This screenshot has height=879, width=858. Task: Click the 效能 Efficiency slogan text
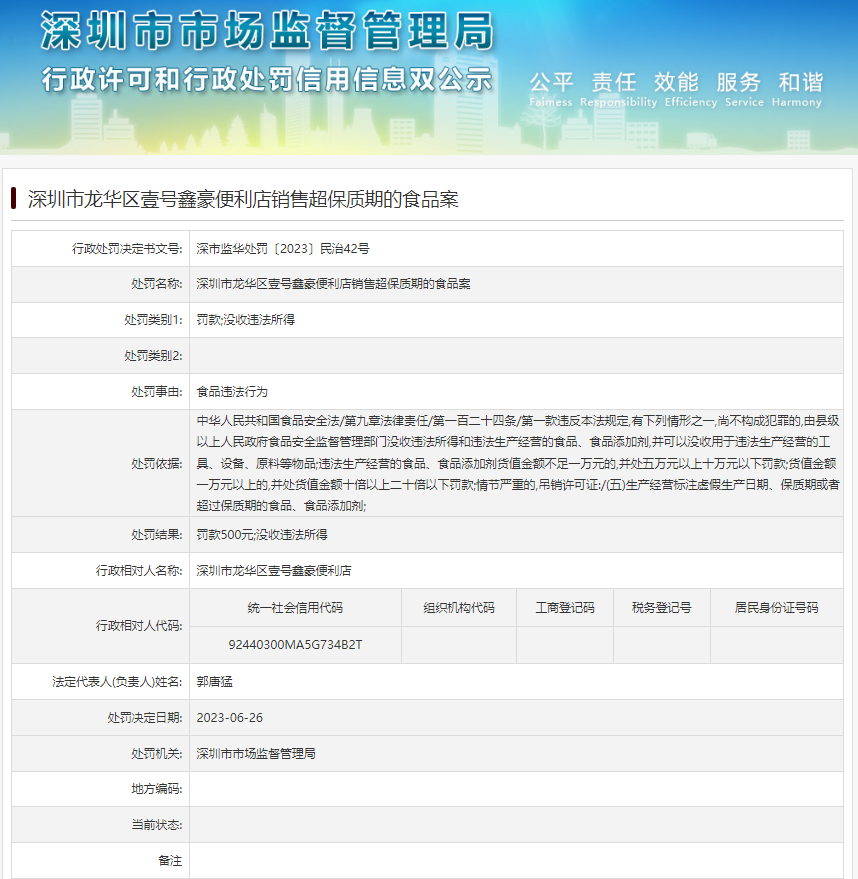(x=690, y=89)
